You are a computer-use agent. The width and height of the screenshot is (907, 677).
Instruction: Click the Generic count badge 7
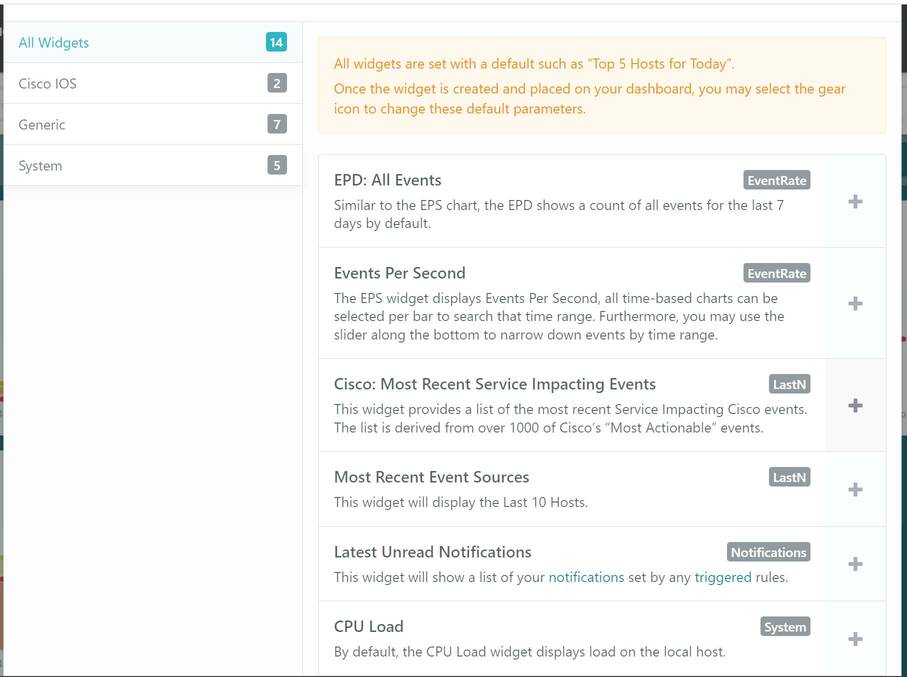coord(277,125)
